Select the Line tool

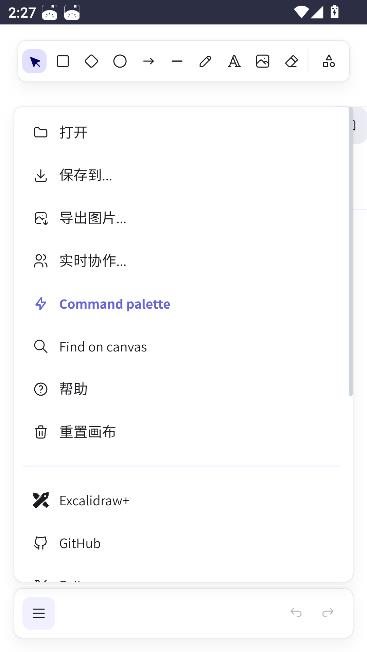tap(177, 62)
